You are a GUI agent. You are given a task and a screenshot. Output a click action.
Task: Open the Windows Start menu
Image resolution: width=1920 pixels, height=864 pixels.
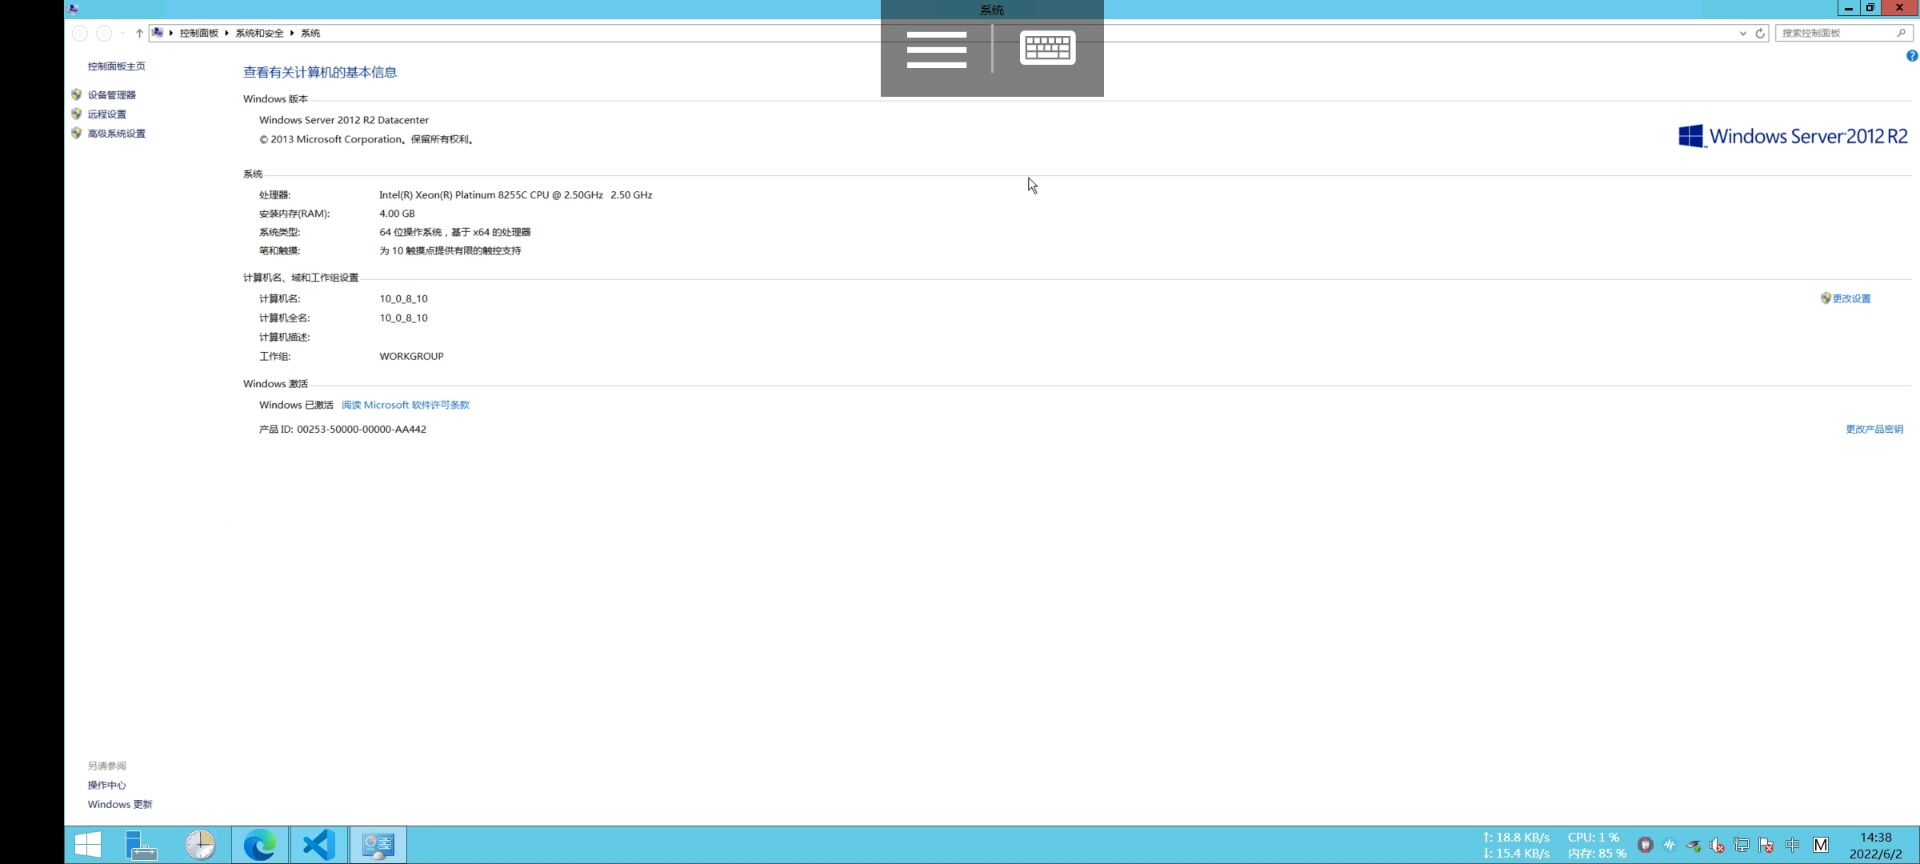[x=88, y=845]
